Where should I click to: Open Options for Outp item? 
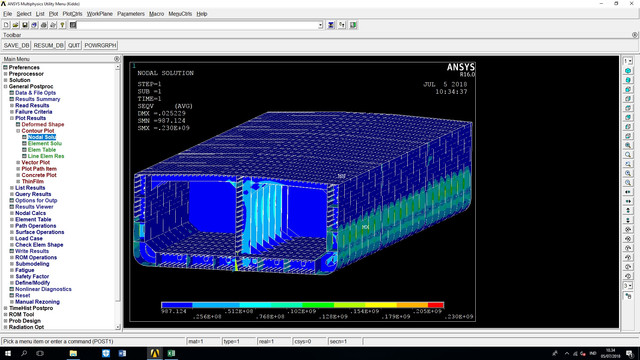pos(36,200)
